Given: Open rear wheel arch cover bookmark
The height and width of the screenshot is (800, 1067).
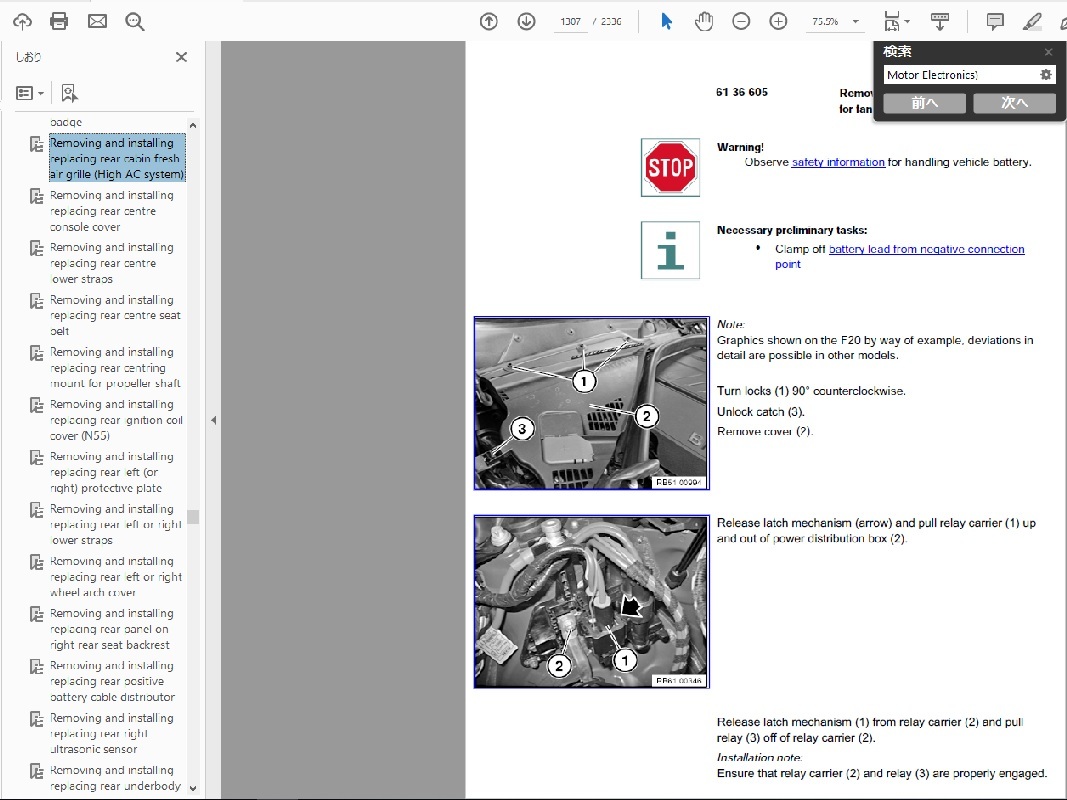Looking at the screenshot, I should tap(116, 577).
